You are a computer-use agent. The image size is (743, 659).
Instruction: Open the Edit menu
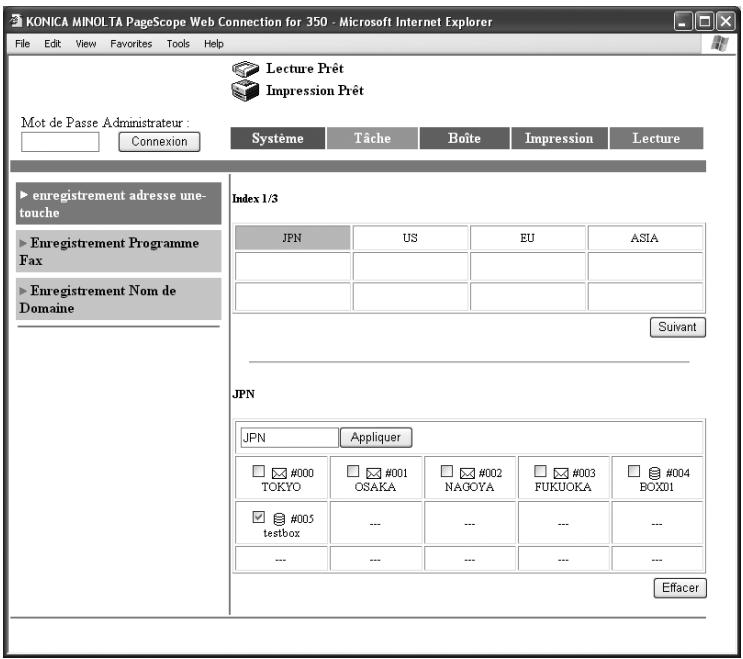(53, 44)
